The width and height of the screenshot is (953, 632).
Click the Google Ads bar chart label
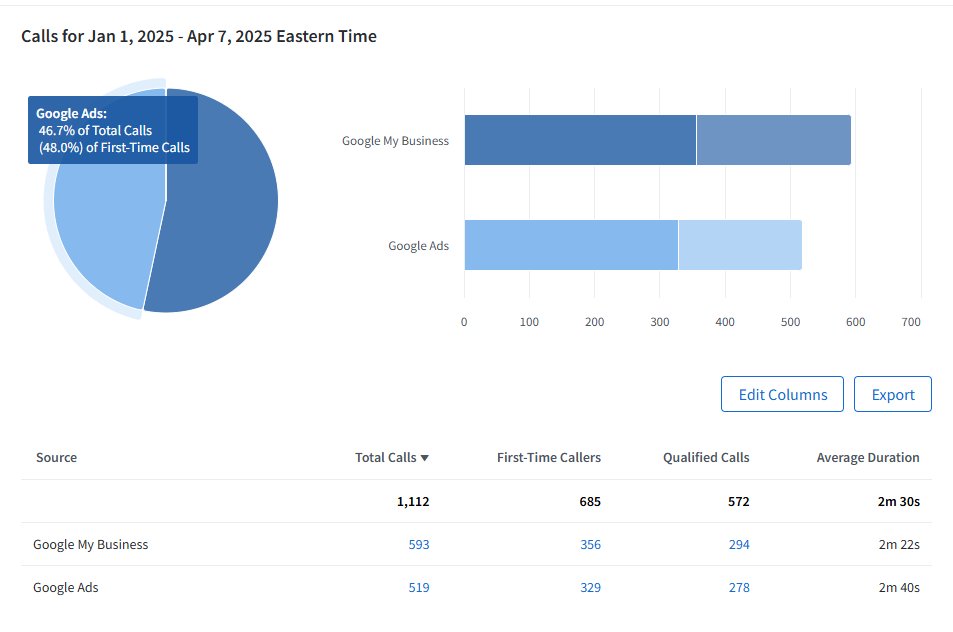(x=418, y=246)
